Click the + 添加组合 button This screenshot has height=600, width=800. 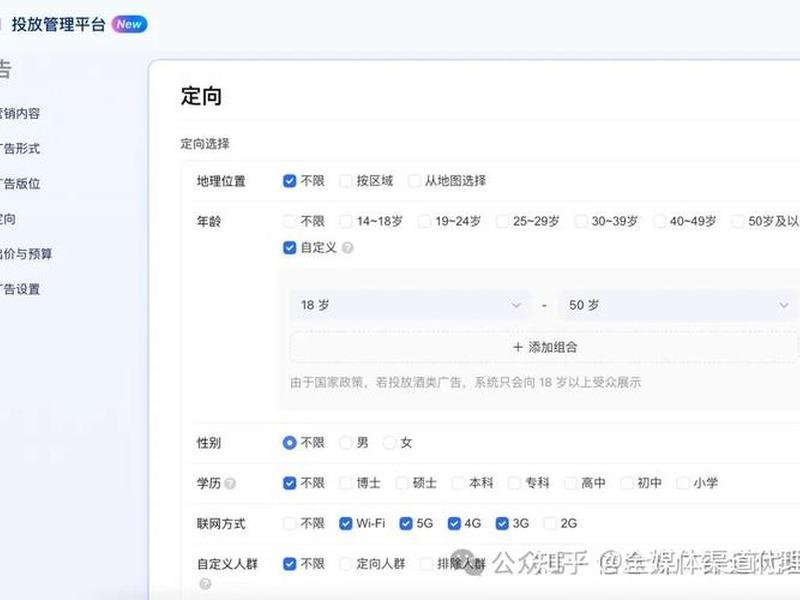[x=544, y=347]
